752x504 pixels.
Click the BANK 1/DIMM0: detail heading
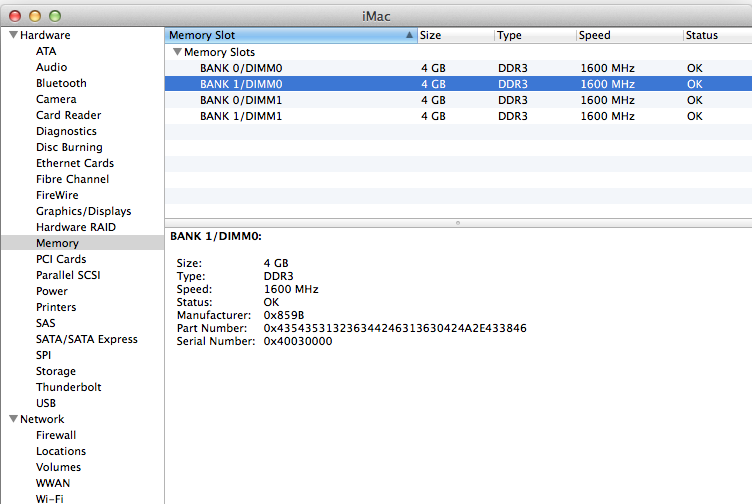point(216,236)
